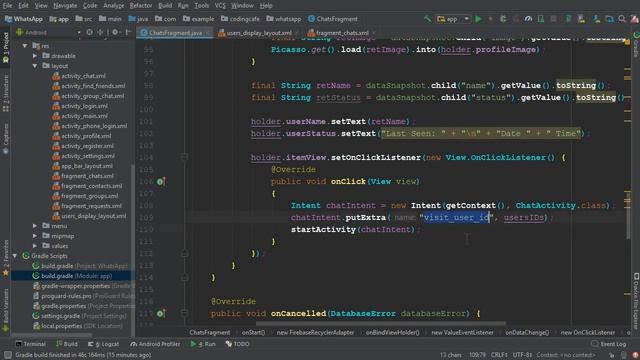Click the editor vertical scrollbar
The width and height of the screenshot is (640, 360).
pyautogui.click(x=628, y=217)
